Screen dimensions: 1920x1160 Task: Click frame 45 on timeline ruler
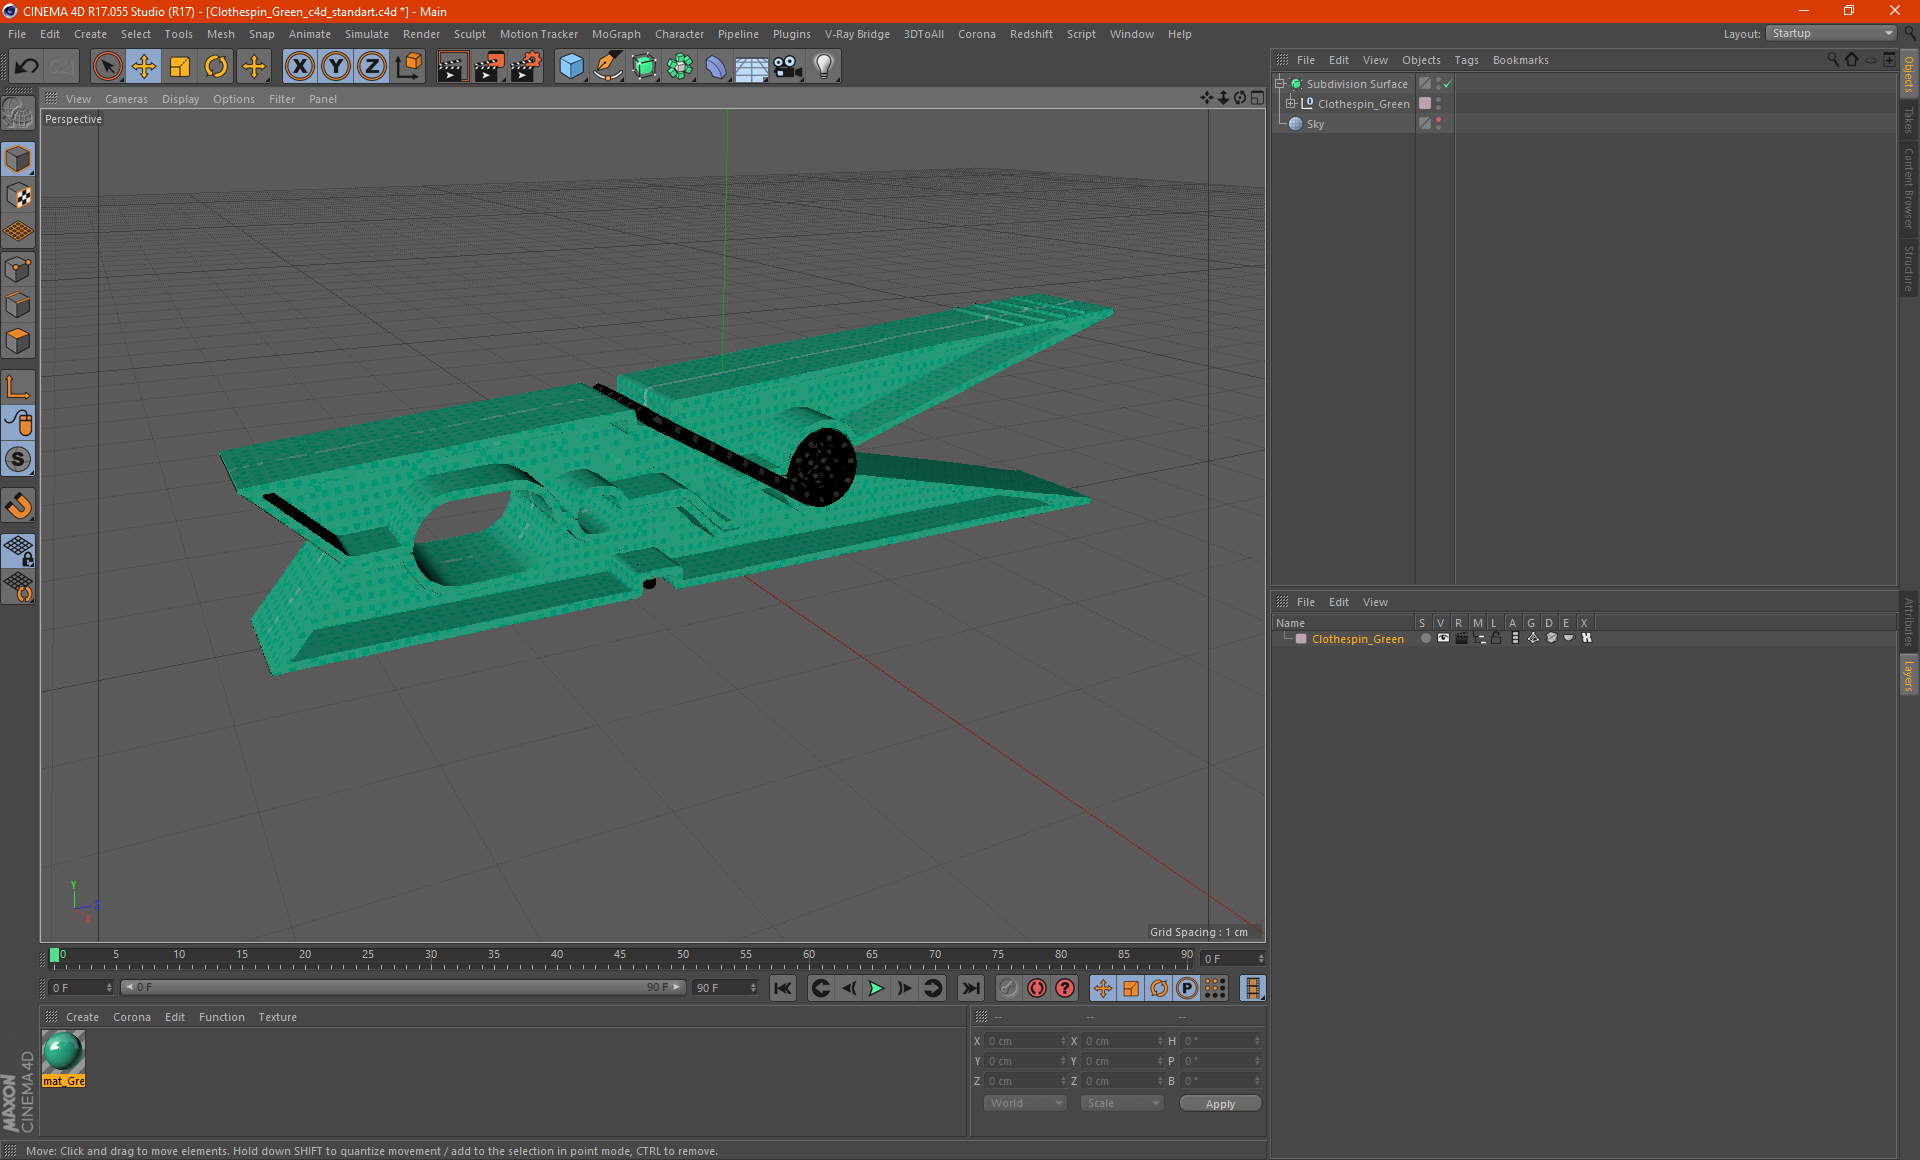coord(620,957)
